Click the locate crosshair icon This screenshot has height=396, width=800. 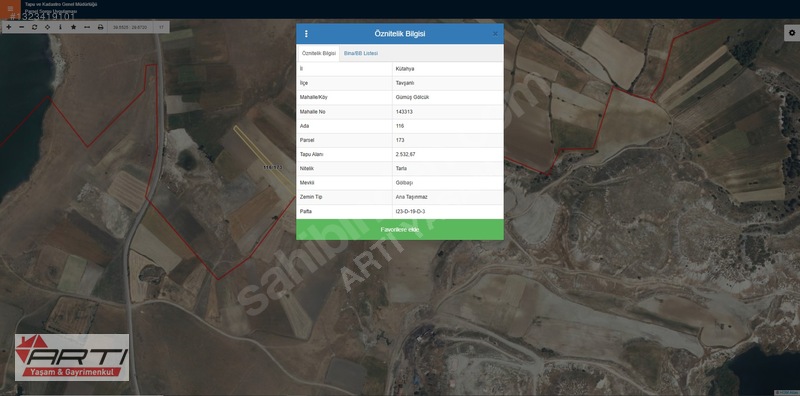47,27
